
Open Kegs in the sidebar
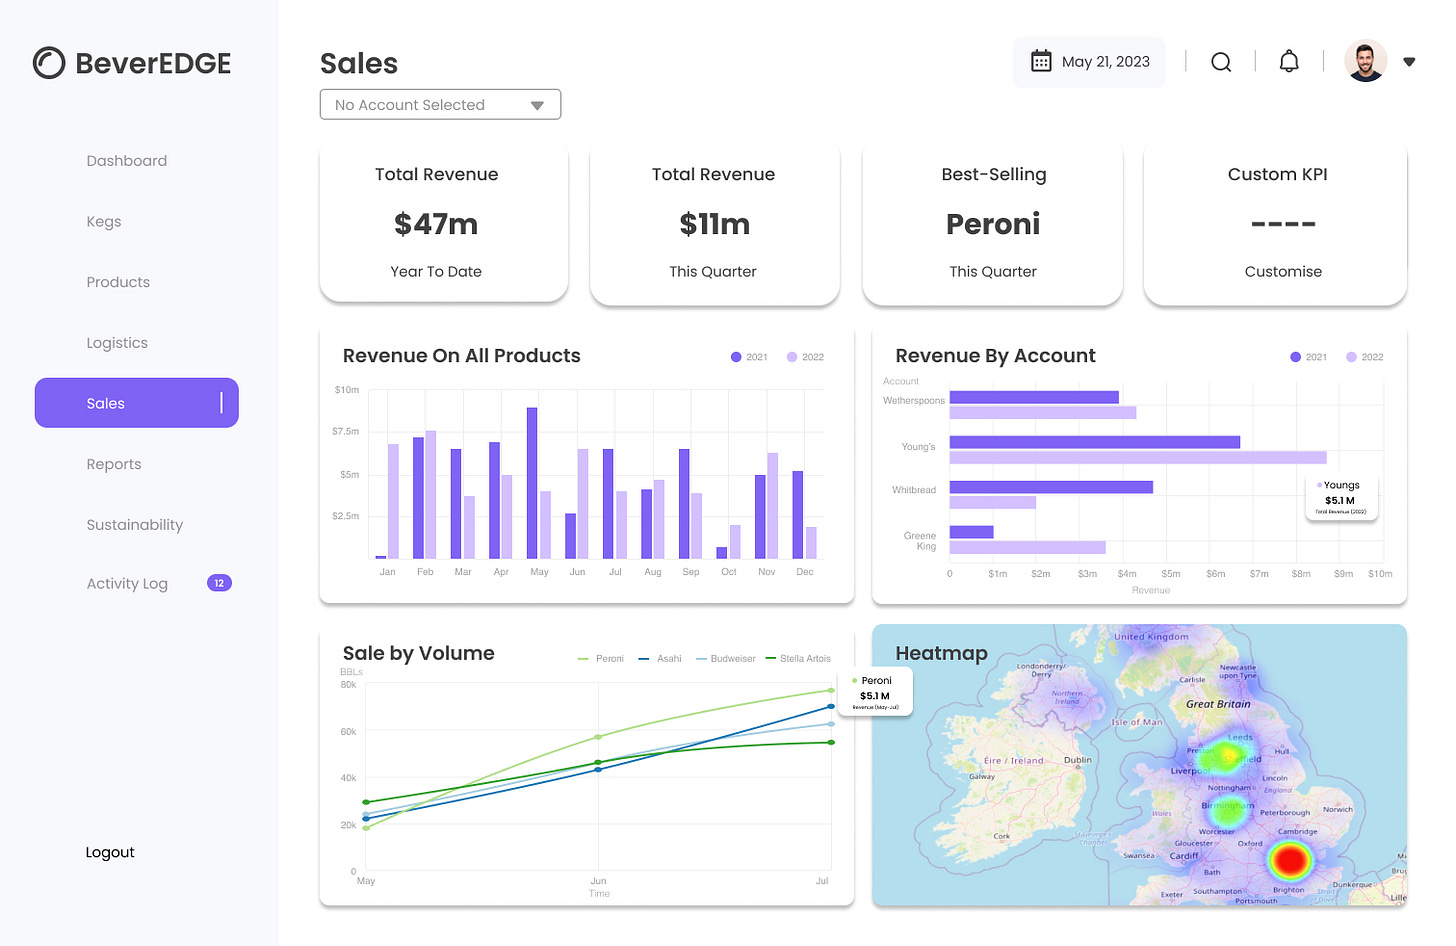104,222
